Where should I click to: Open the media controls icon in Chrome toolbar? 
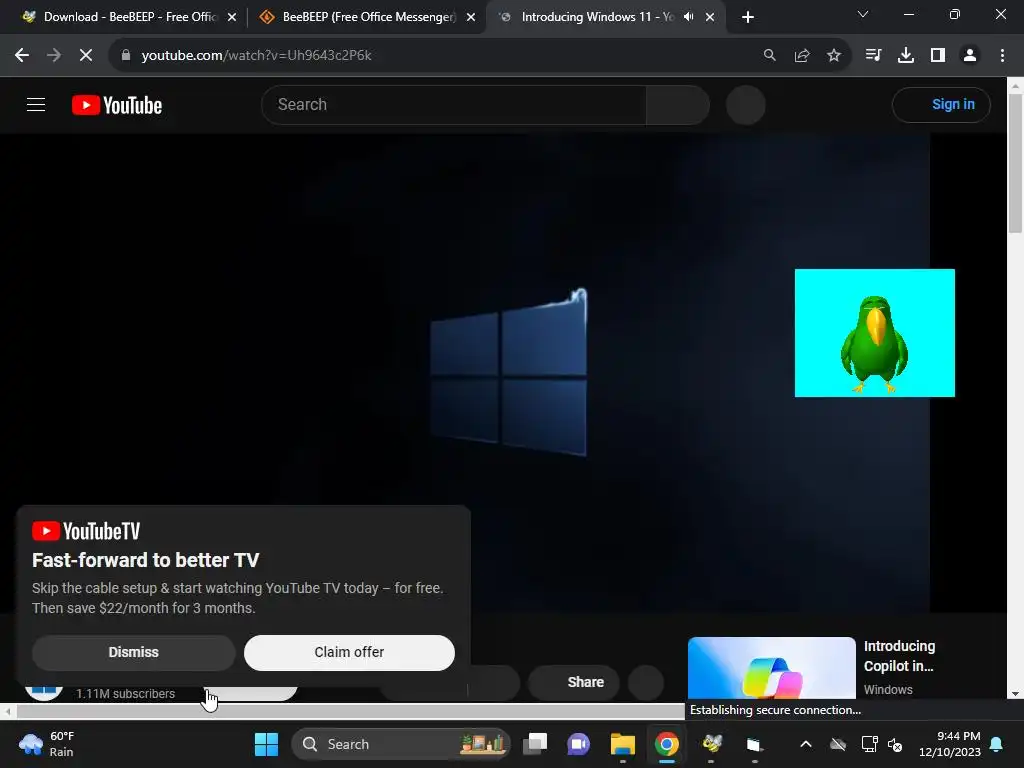873,56
